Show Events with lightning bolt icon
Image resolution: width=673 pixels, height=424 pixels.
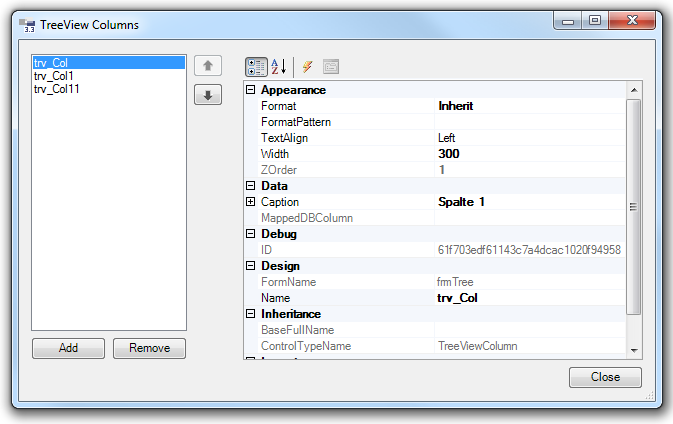(307, 67)
